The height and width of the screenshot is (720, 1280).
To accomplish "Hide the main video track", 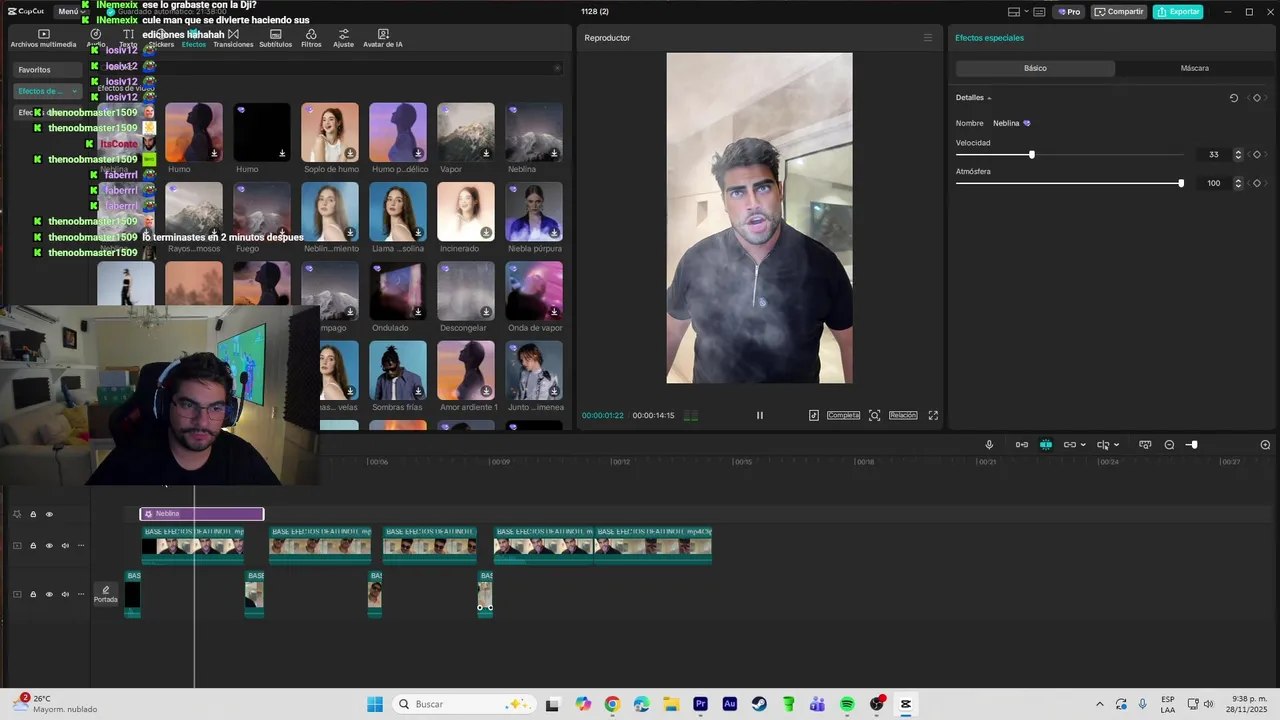I will [x=49, y=546].
